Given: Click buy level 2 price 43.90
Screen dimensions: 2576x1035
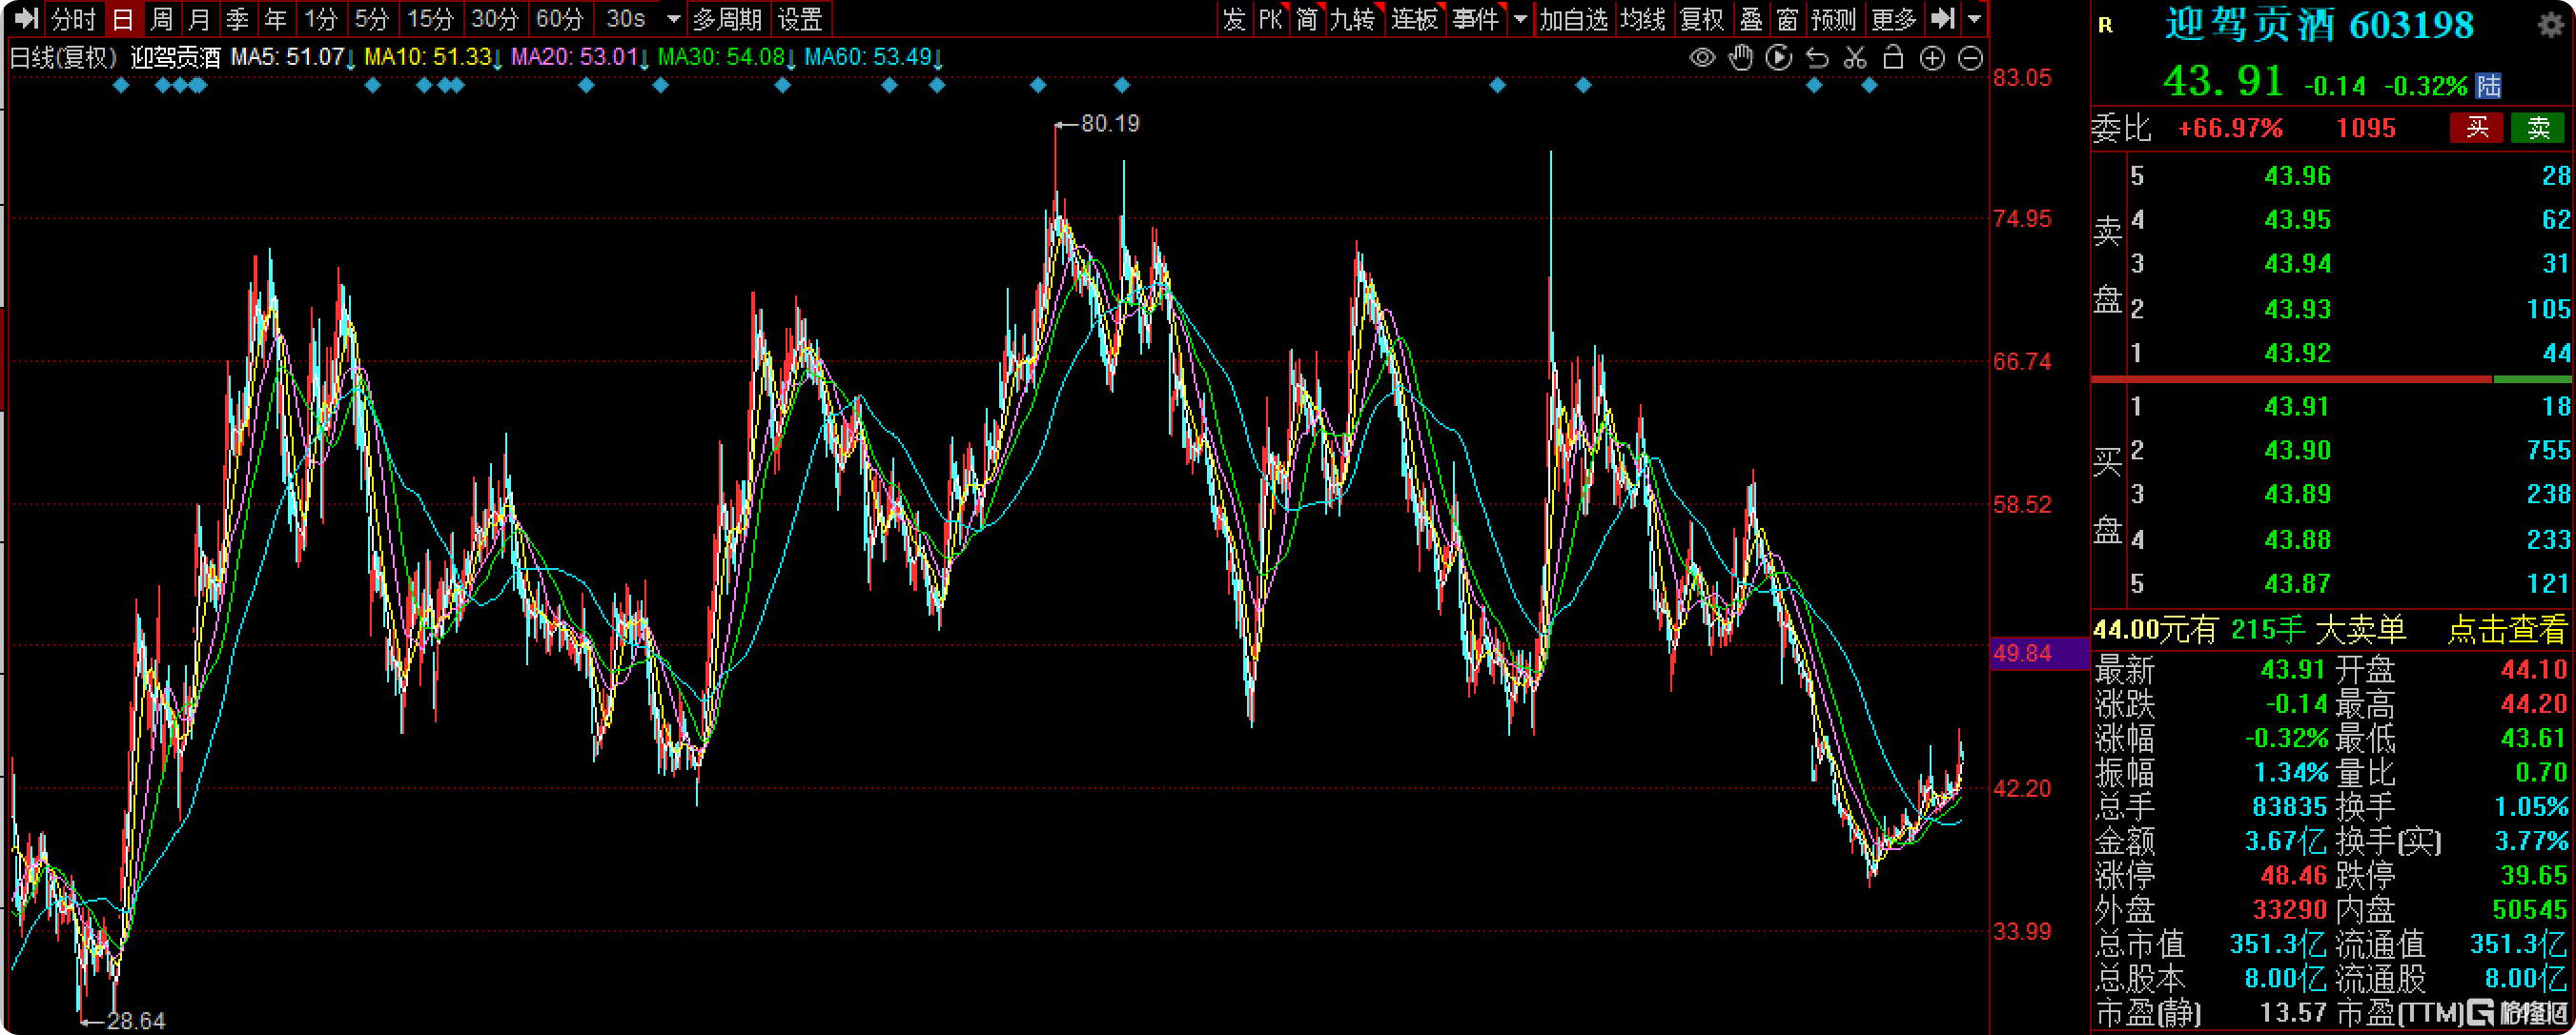Looking at the screenshot, I should point(2297,450).
